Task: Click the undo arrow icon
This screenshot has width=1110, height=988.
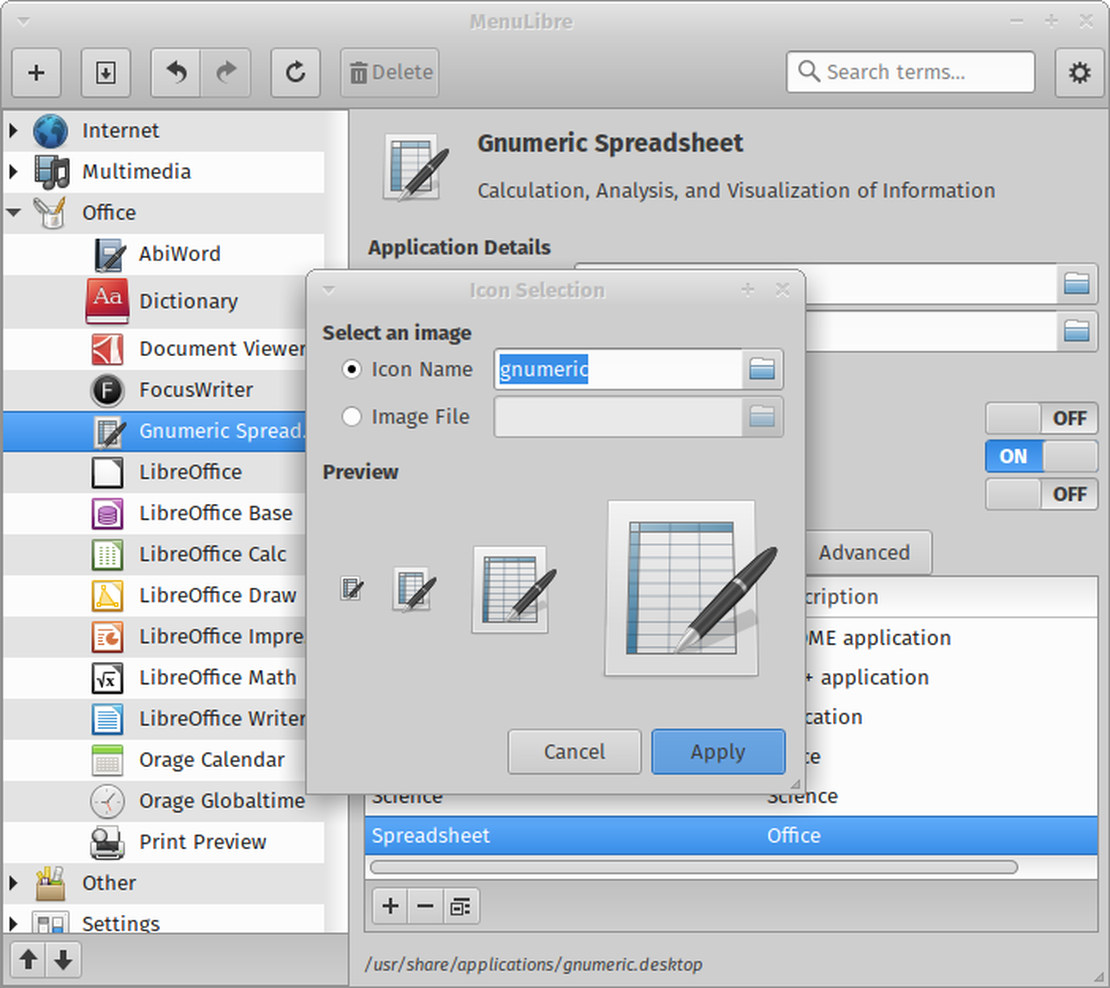Action: pos(175,72)
